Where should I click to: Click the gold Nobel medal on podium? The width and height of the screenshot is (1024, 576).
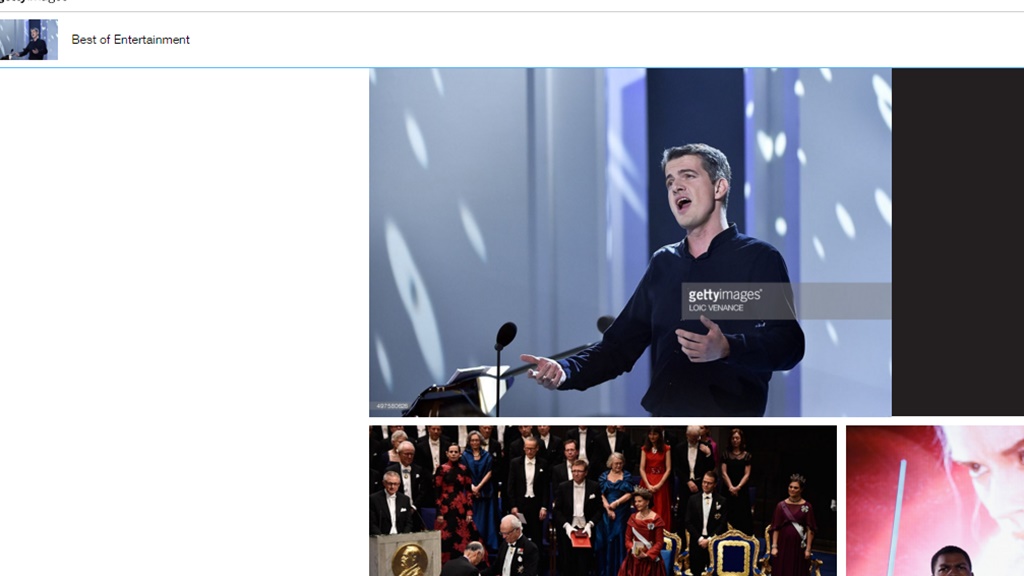coord(410,560)
